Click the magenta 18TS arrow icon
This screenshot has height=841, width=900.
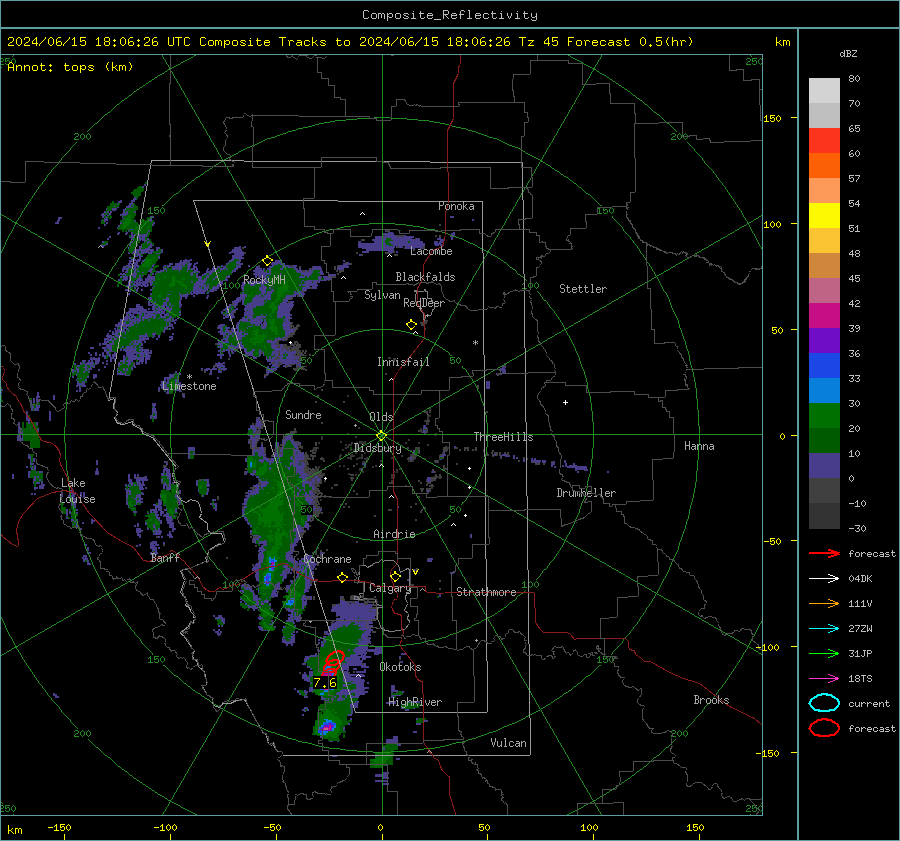[824, 679]
